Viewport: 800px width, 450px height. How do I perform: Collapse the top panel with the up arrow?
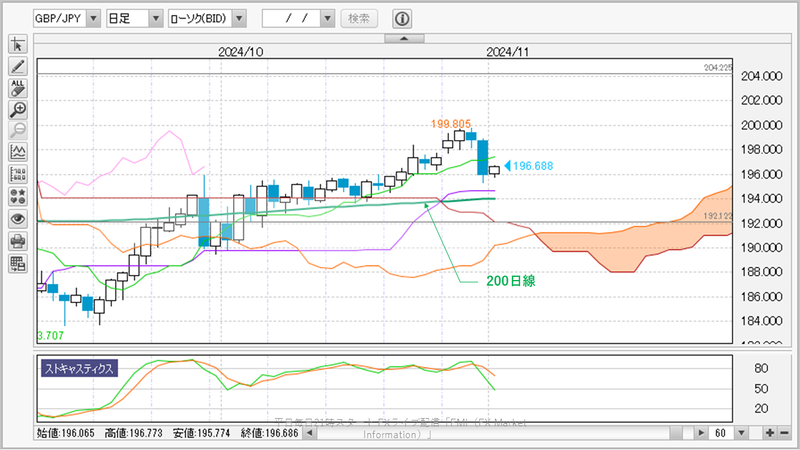pos(404,38)
